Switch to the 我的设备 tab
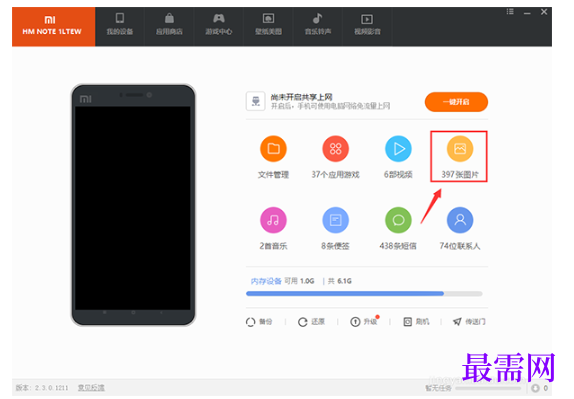Screen dimensions: 574x399 (x=120, y=25)
